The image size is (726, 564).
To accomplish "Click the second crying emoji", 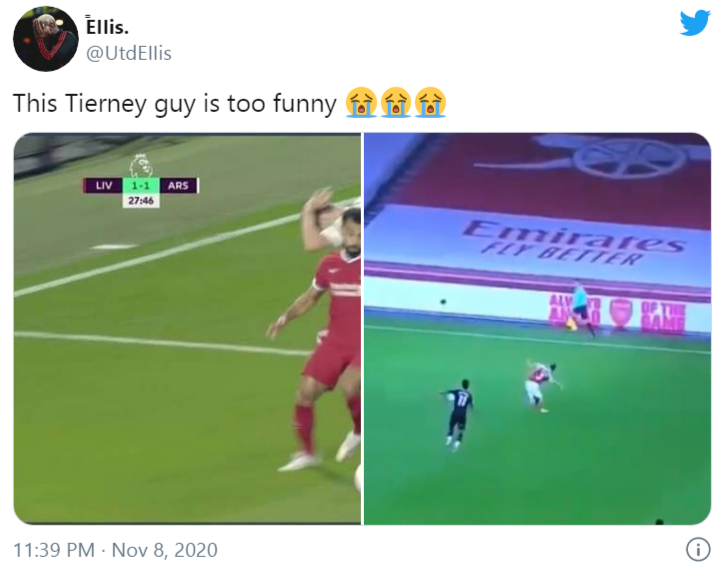I will [396, 102].
